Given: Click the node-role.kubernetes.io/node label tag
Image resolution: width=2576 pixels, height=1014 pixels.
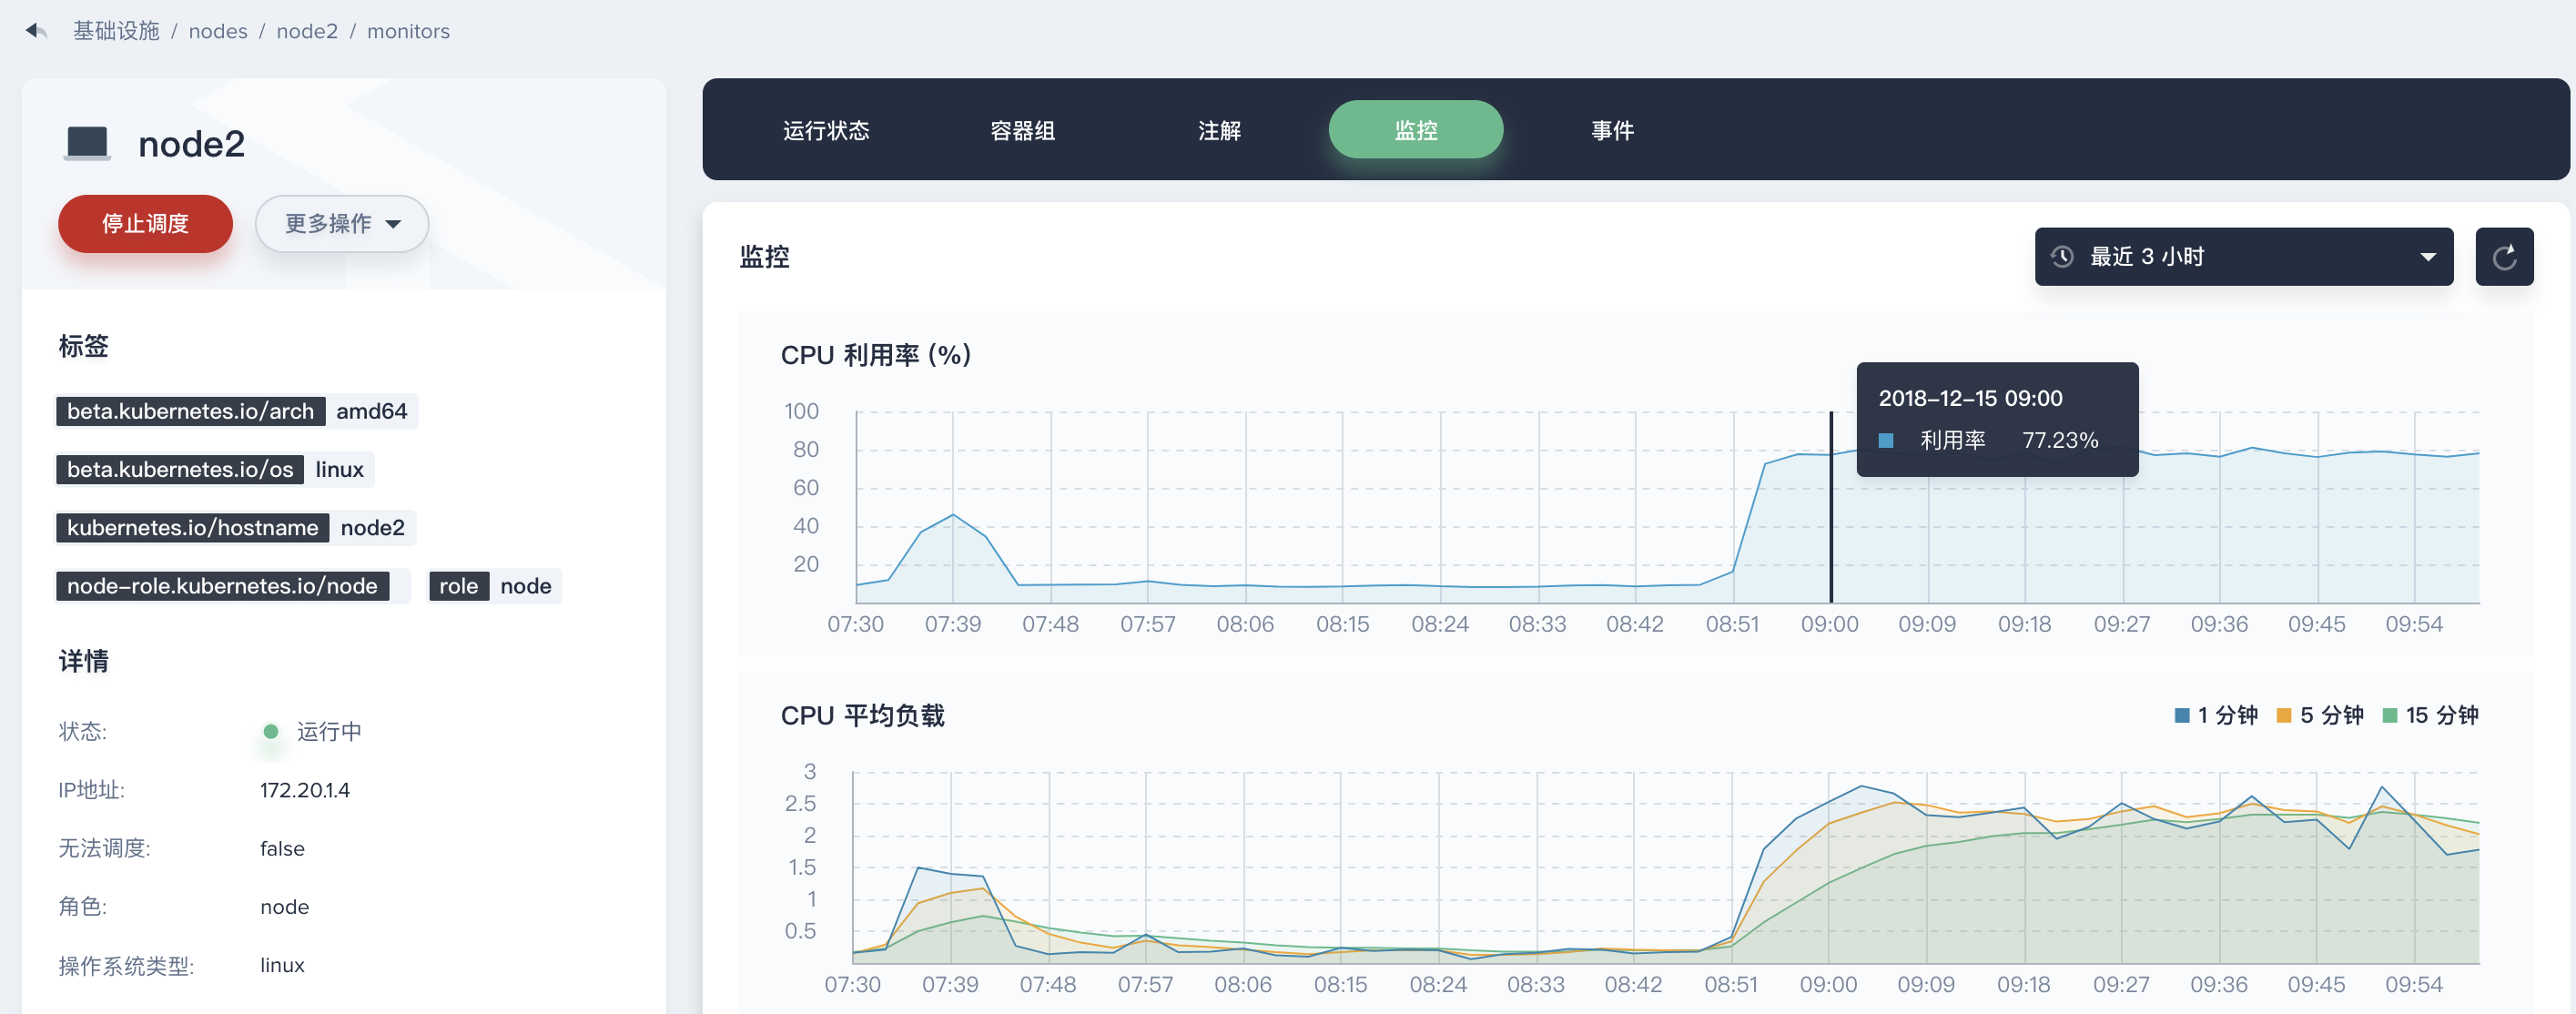Looking at the screenshot, I should 222,586.
